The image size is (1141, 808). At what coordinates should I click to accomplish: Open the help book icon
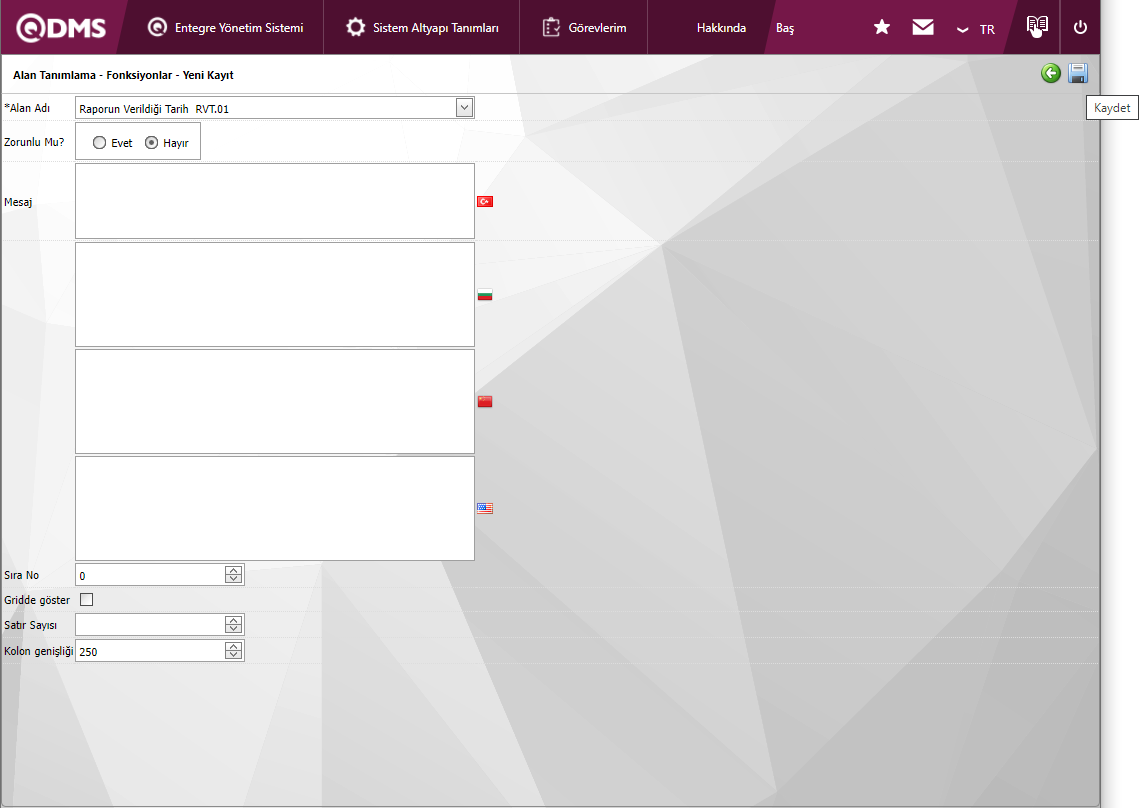click(x=1037, y=26)
